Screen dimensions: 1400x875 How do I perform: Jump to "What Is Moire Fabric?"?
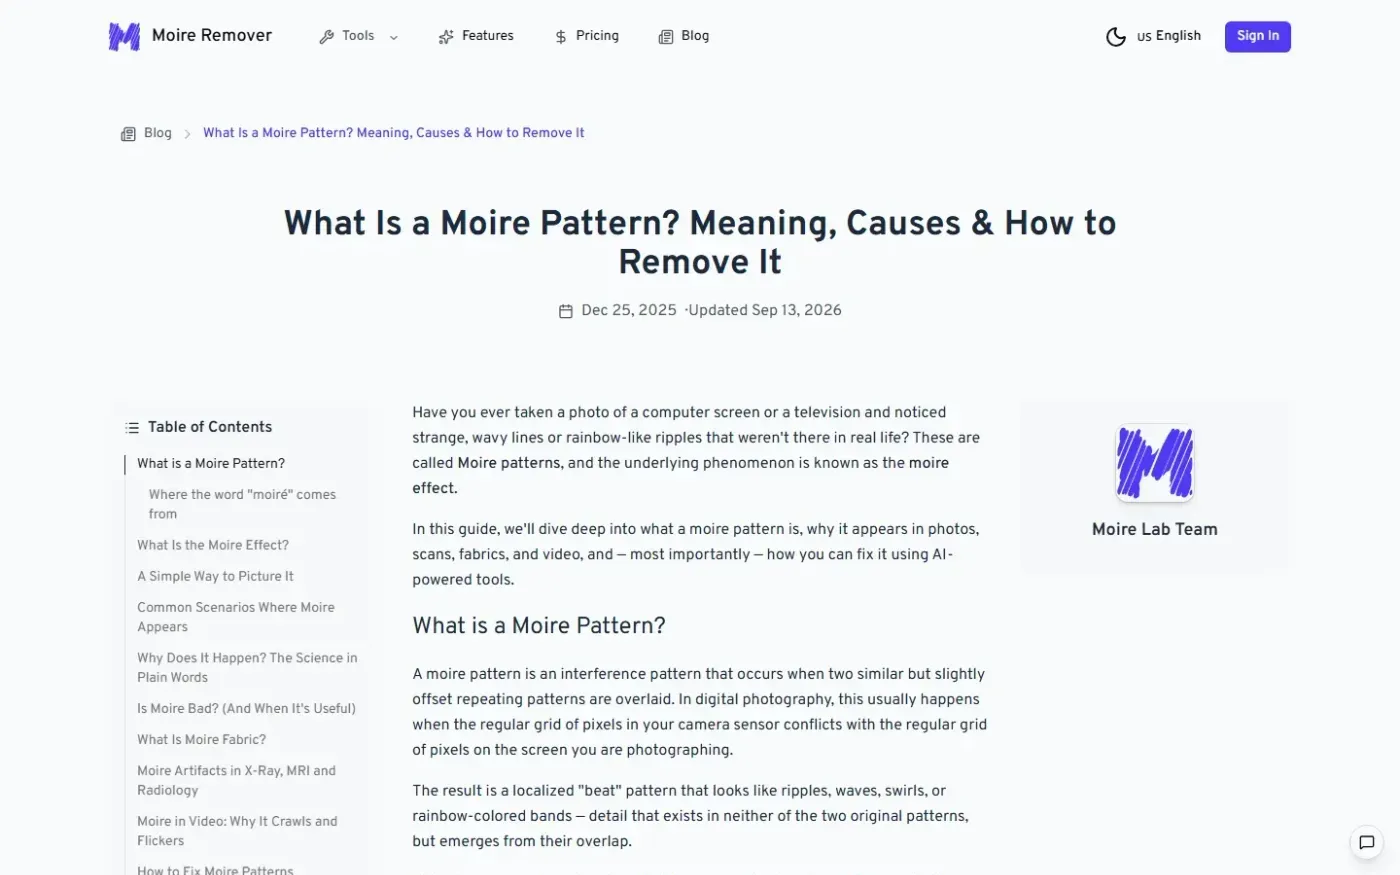(202, 740)
